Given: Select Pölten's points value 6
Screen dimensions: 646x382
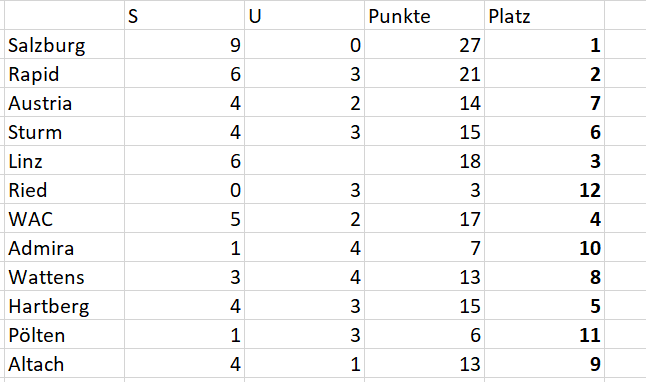Looking at the screenshot, I should pyautogui.click(x=424, y=335).
